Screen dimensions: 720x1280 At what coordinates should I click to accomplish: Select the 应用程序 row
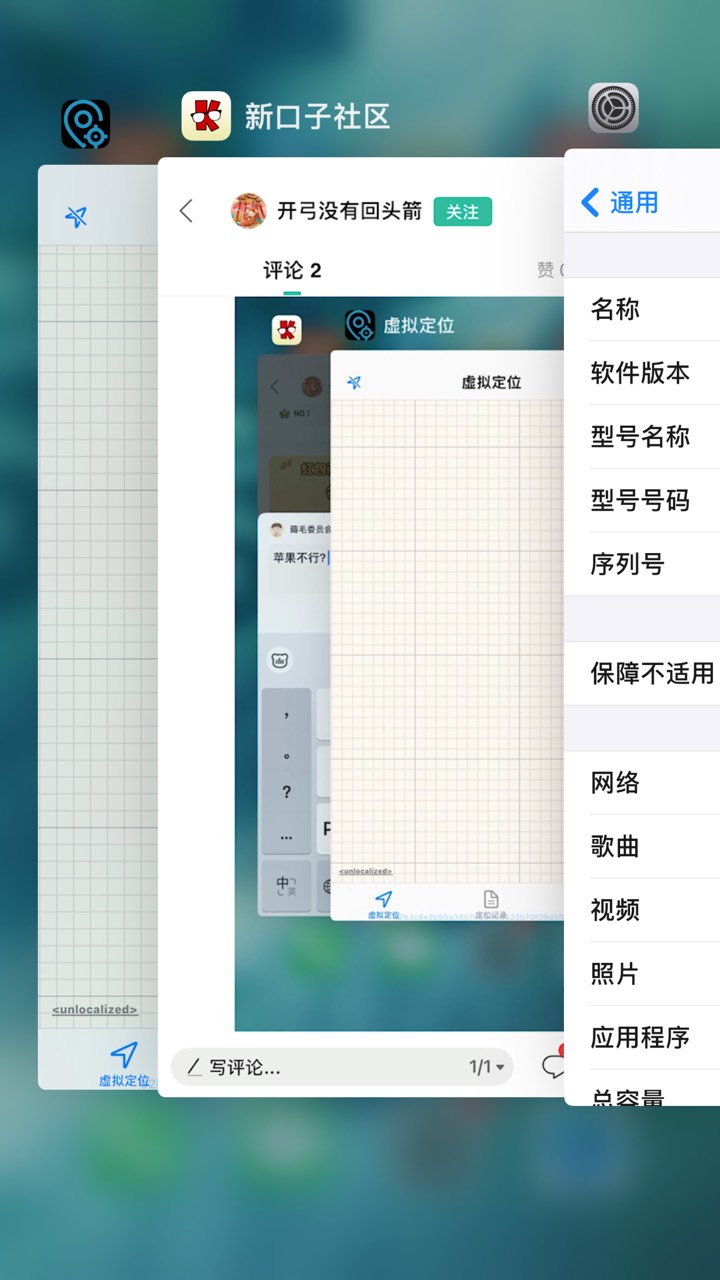[x=642, y=1038]
